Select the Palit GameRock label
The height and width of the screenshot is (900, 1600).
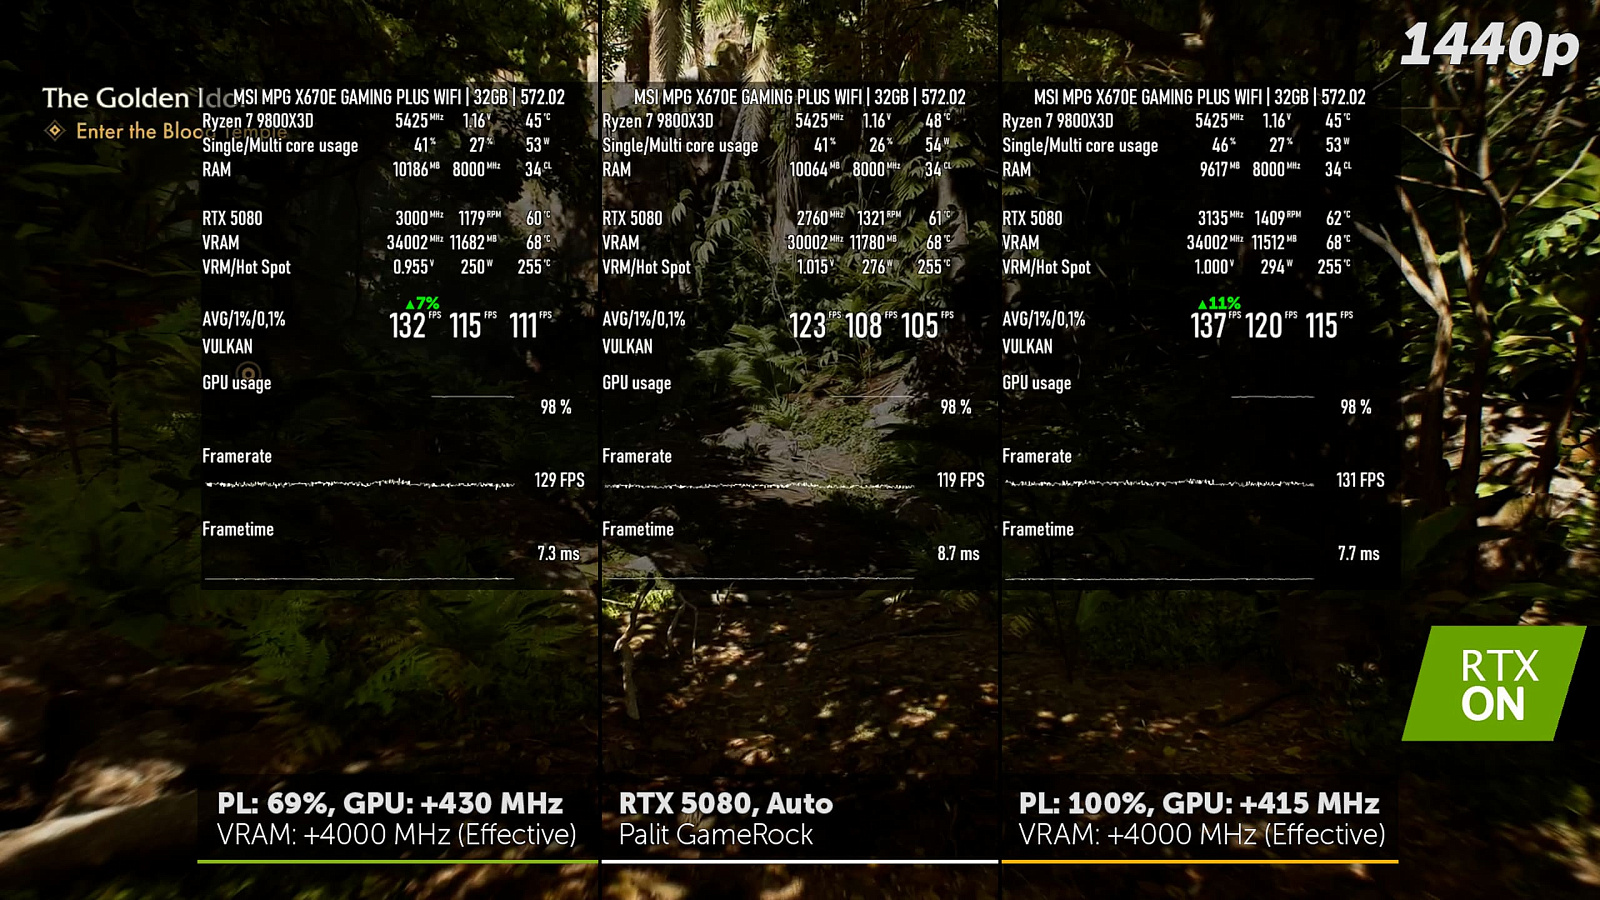click(716, 835)
